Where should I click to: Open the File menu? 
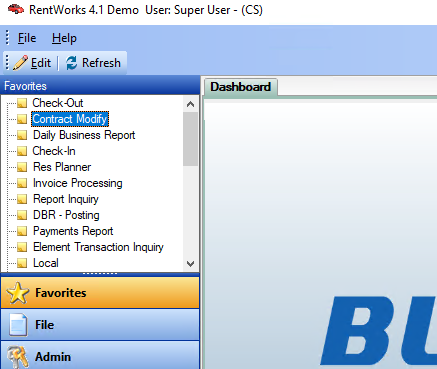click(x=27, y=38)
